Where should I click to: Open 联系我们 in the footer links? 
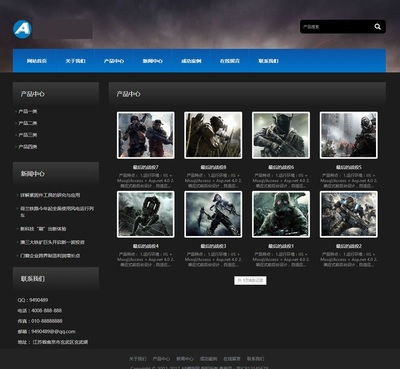point(256,359)
